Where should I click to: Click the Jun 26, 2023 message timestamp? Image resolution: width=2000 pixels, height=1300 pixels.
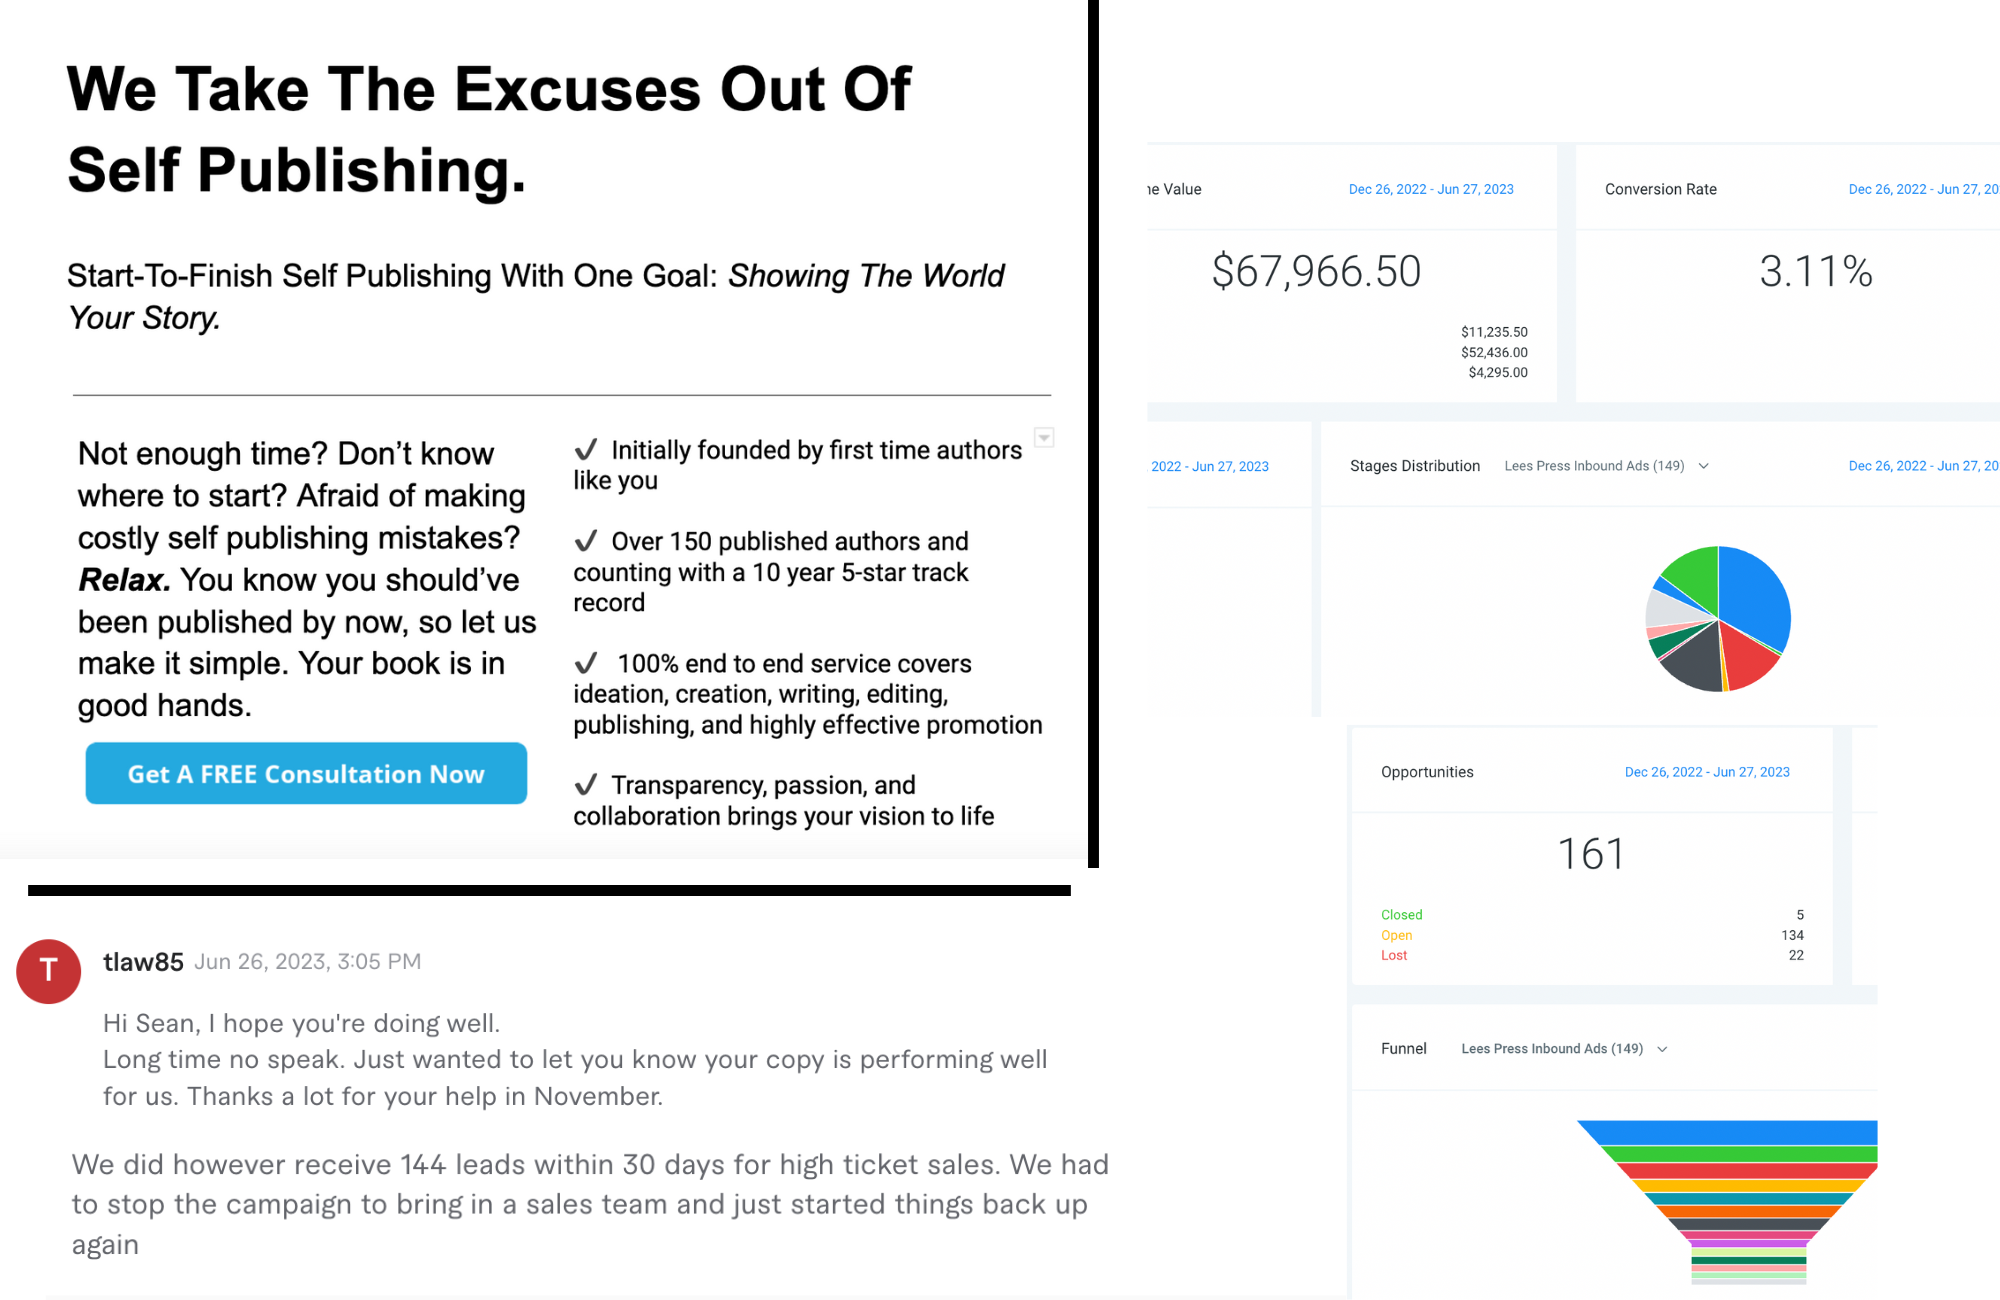(x=307, y=962)
